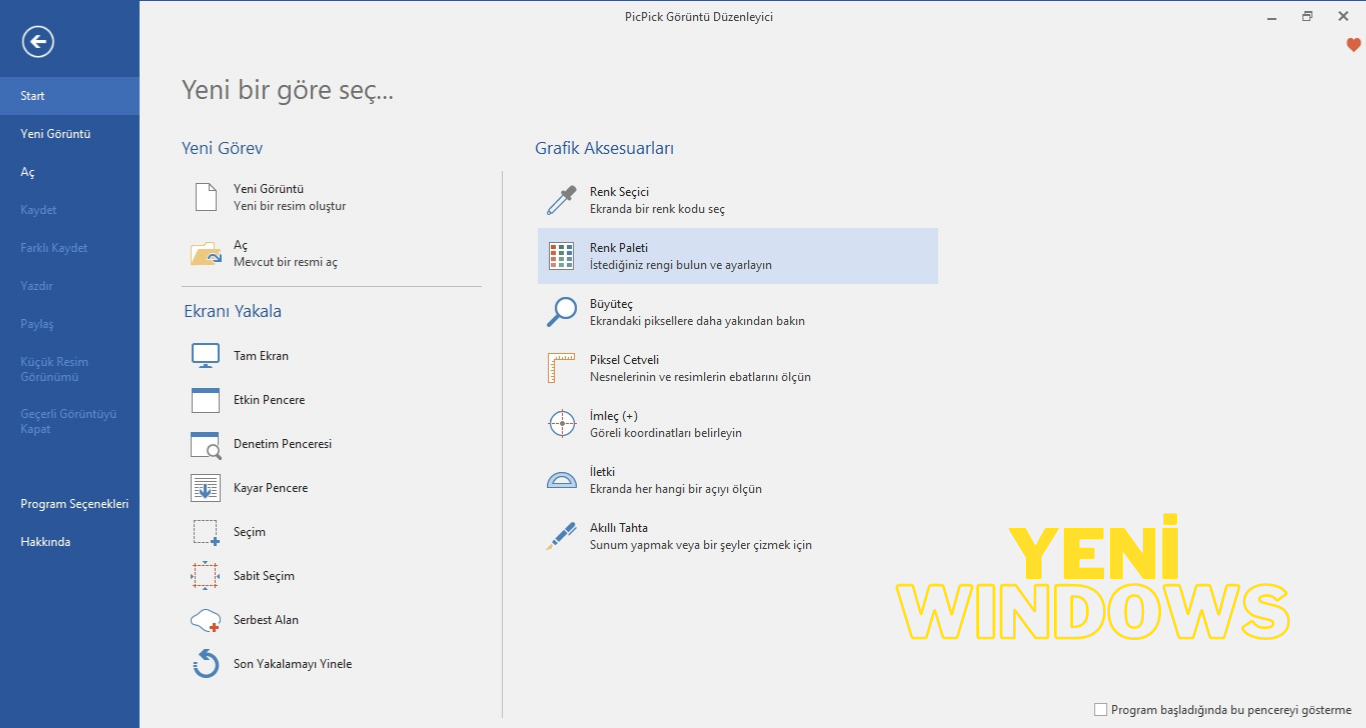Click the Denetim Penceresi icon

205,444
